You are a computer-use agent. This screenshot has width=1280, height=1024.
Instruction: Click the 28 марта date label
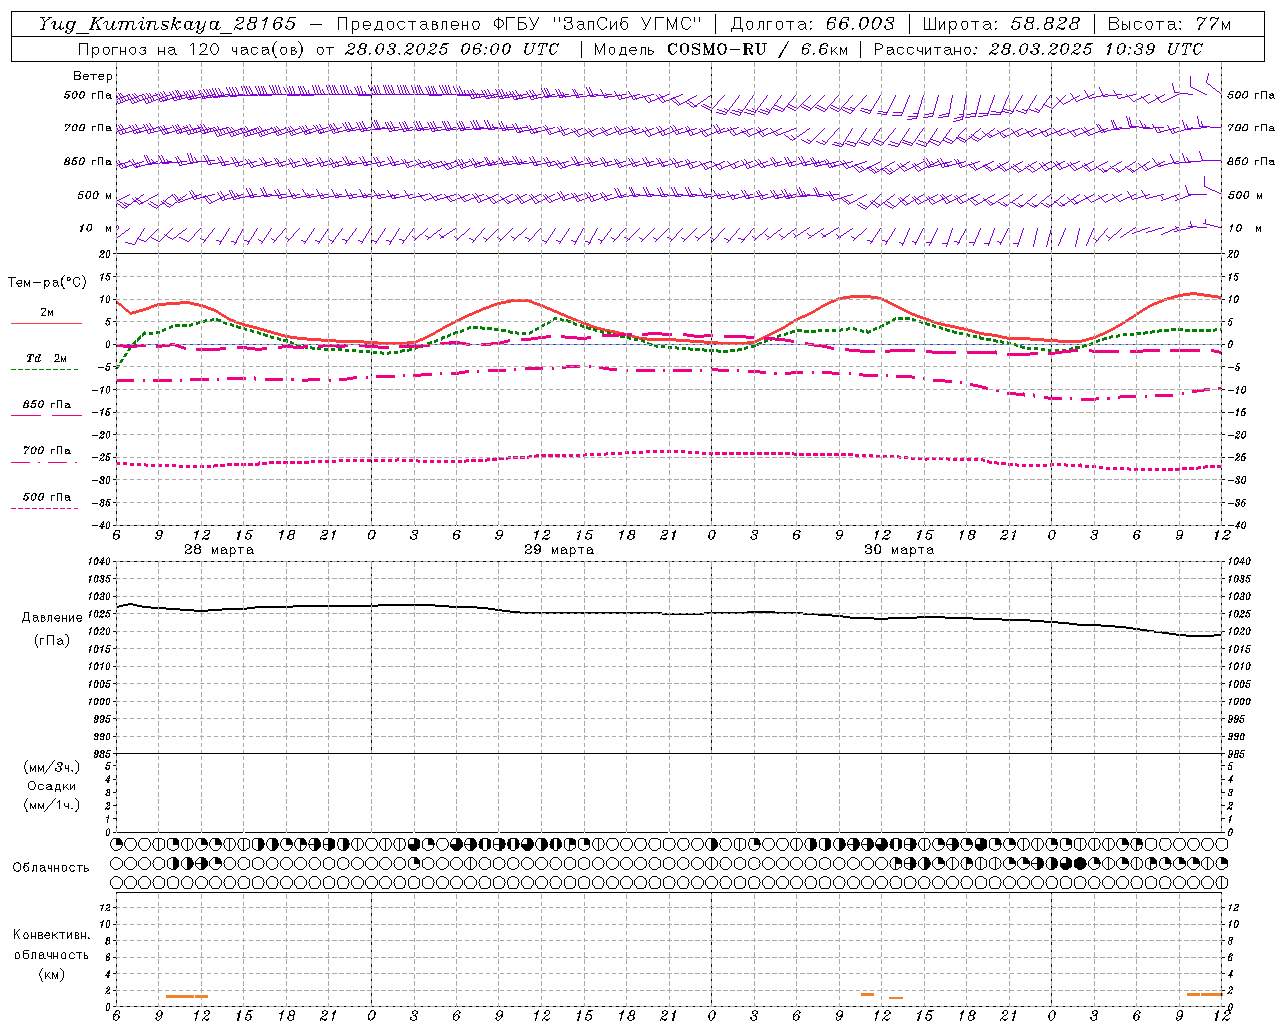pos(219,550)
